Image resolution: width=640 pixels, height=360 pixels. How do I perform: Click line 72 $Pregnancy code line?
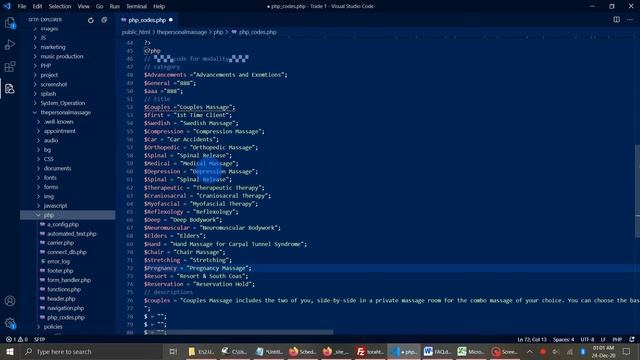pyautogui.click(x=198, y=268)
